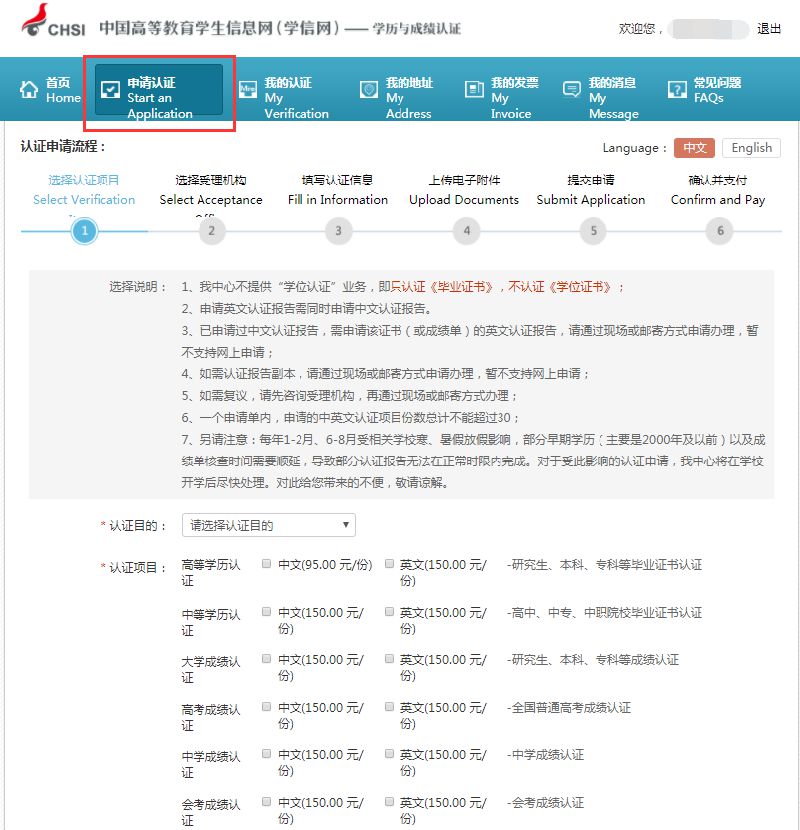
Task: Click the Home house icon
Action: coord(29,89)
